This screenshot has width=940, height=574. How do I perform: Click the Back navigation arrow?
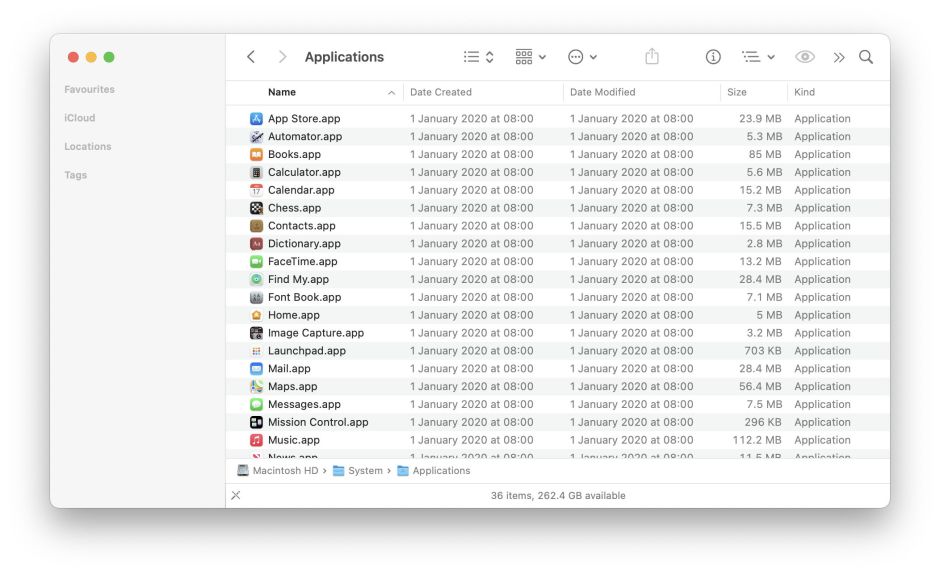(x=251, y=57)
